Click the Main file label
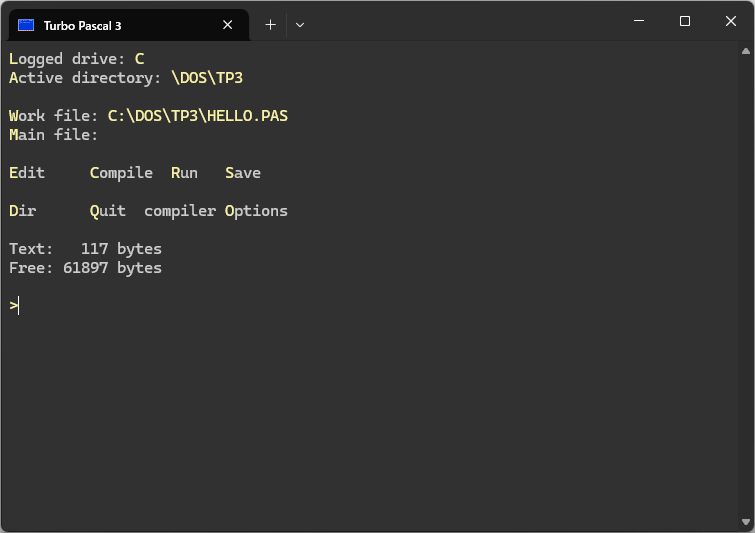 53,135
